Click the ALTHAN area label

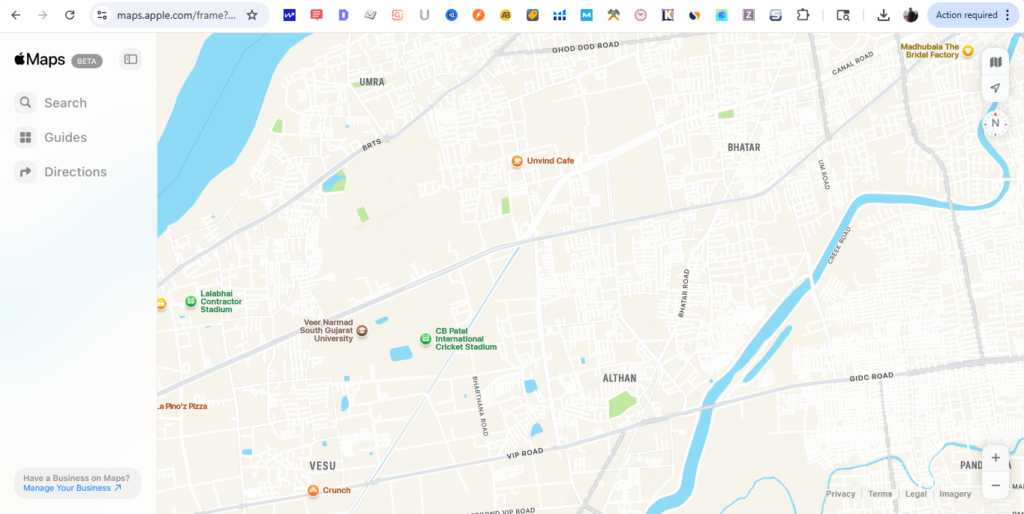coord(619,378)
